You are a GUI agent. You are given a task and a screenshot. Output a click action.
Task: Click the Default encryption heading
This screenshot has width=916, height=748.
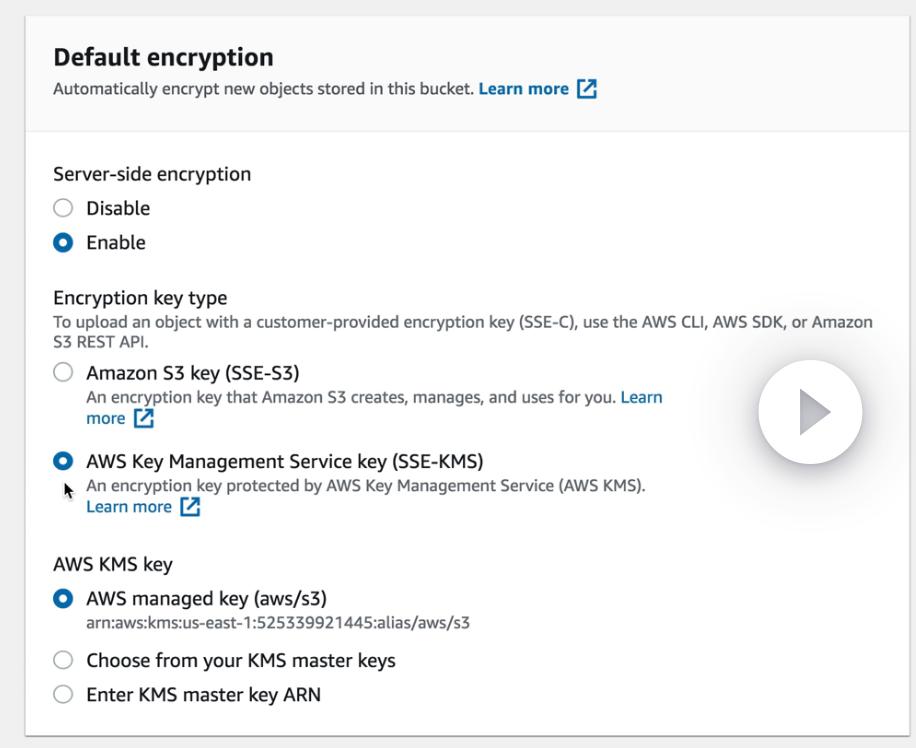163,57
